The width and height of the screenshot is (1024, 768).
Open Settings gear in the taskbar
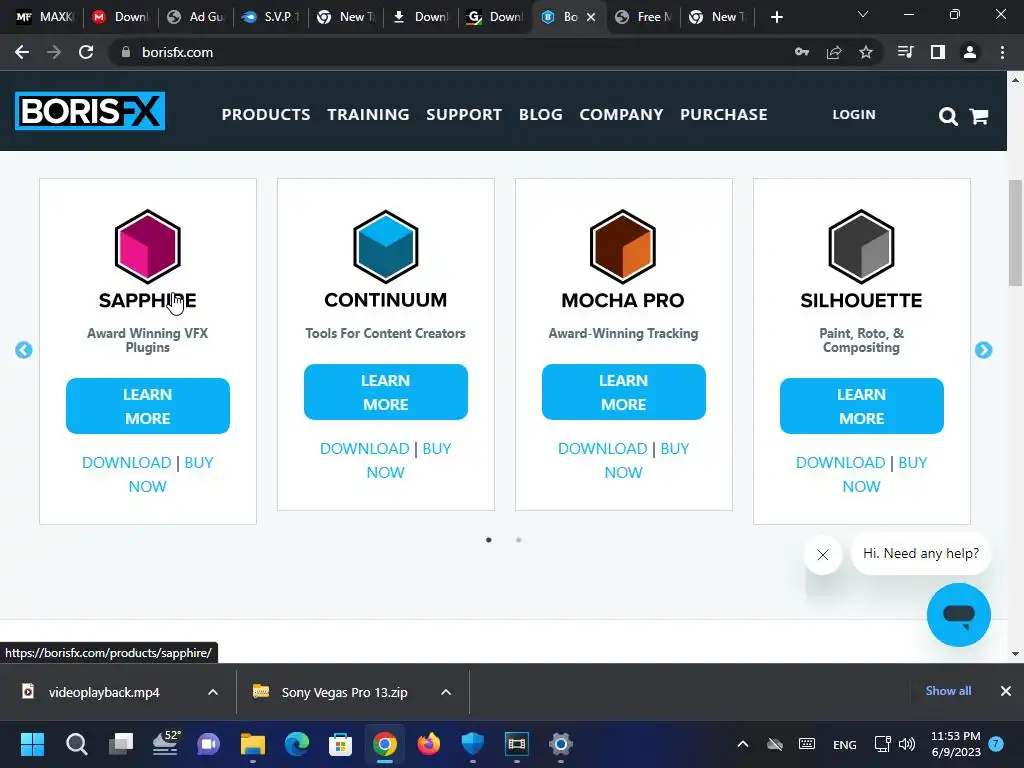pyautogui.click(x=560, y=744)
